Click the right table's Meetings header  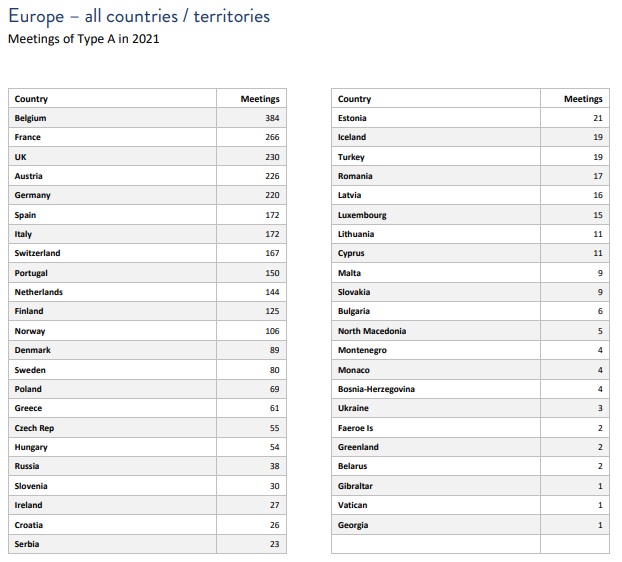pos(583,99)
